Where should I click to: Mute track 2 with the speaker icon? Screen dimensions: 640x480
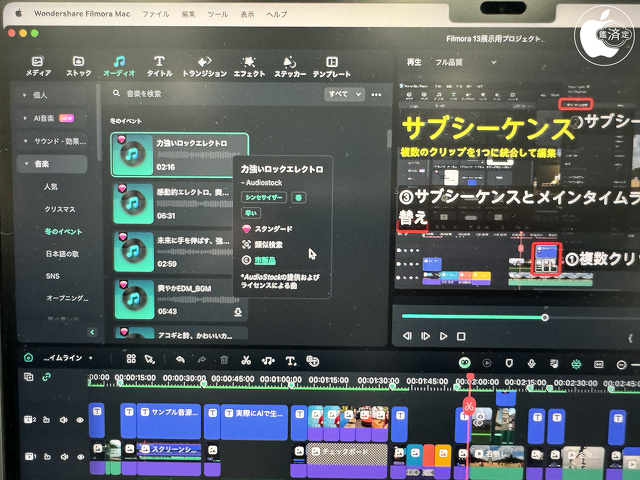[x=64, y=420]
